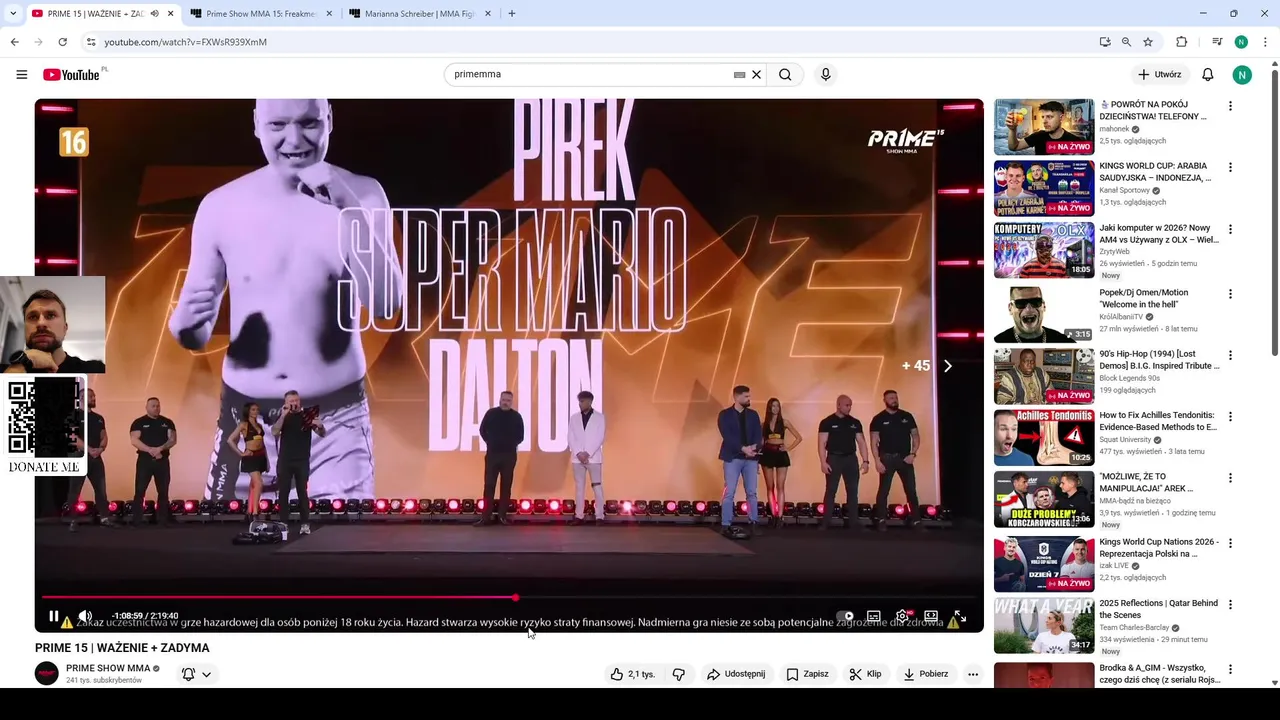Advance overlay with the +45 next arrow
Screen dimensions: 1280x720
click(x=948, y=366)
